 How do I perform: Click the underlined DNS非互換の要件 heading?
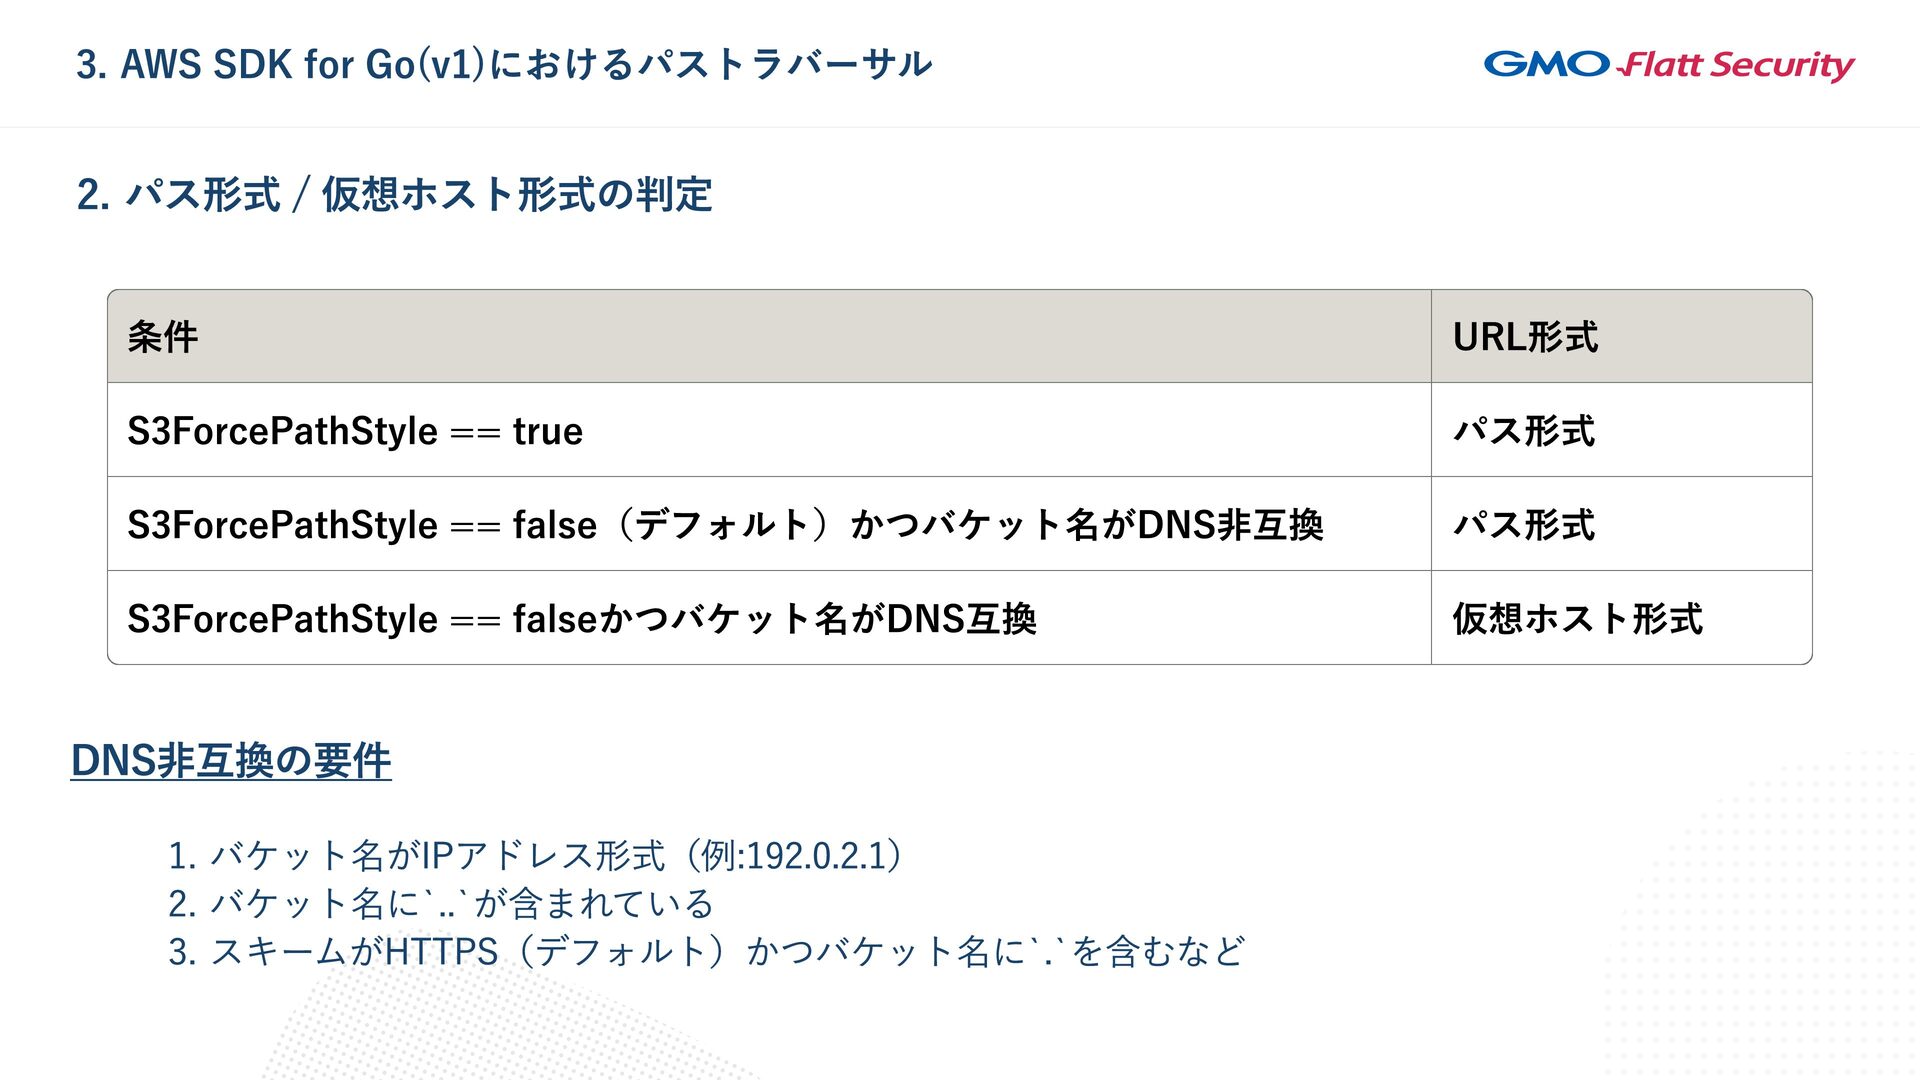(231, 761)
